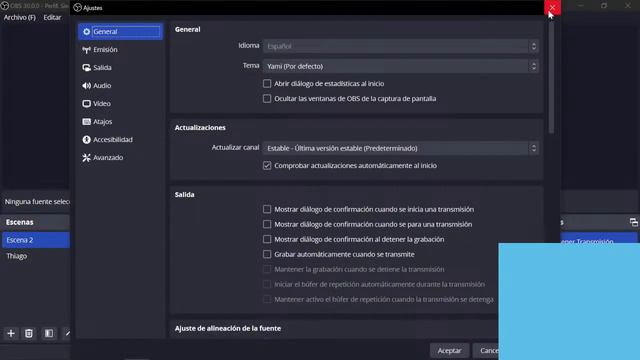Open the Atajos settings section
The width and height of the screenshot is (640, 360).
(120, 121)
